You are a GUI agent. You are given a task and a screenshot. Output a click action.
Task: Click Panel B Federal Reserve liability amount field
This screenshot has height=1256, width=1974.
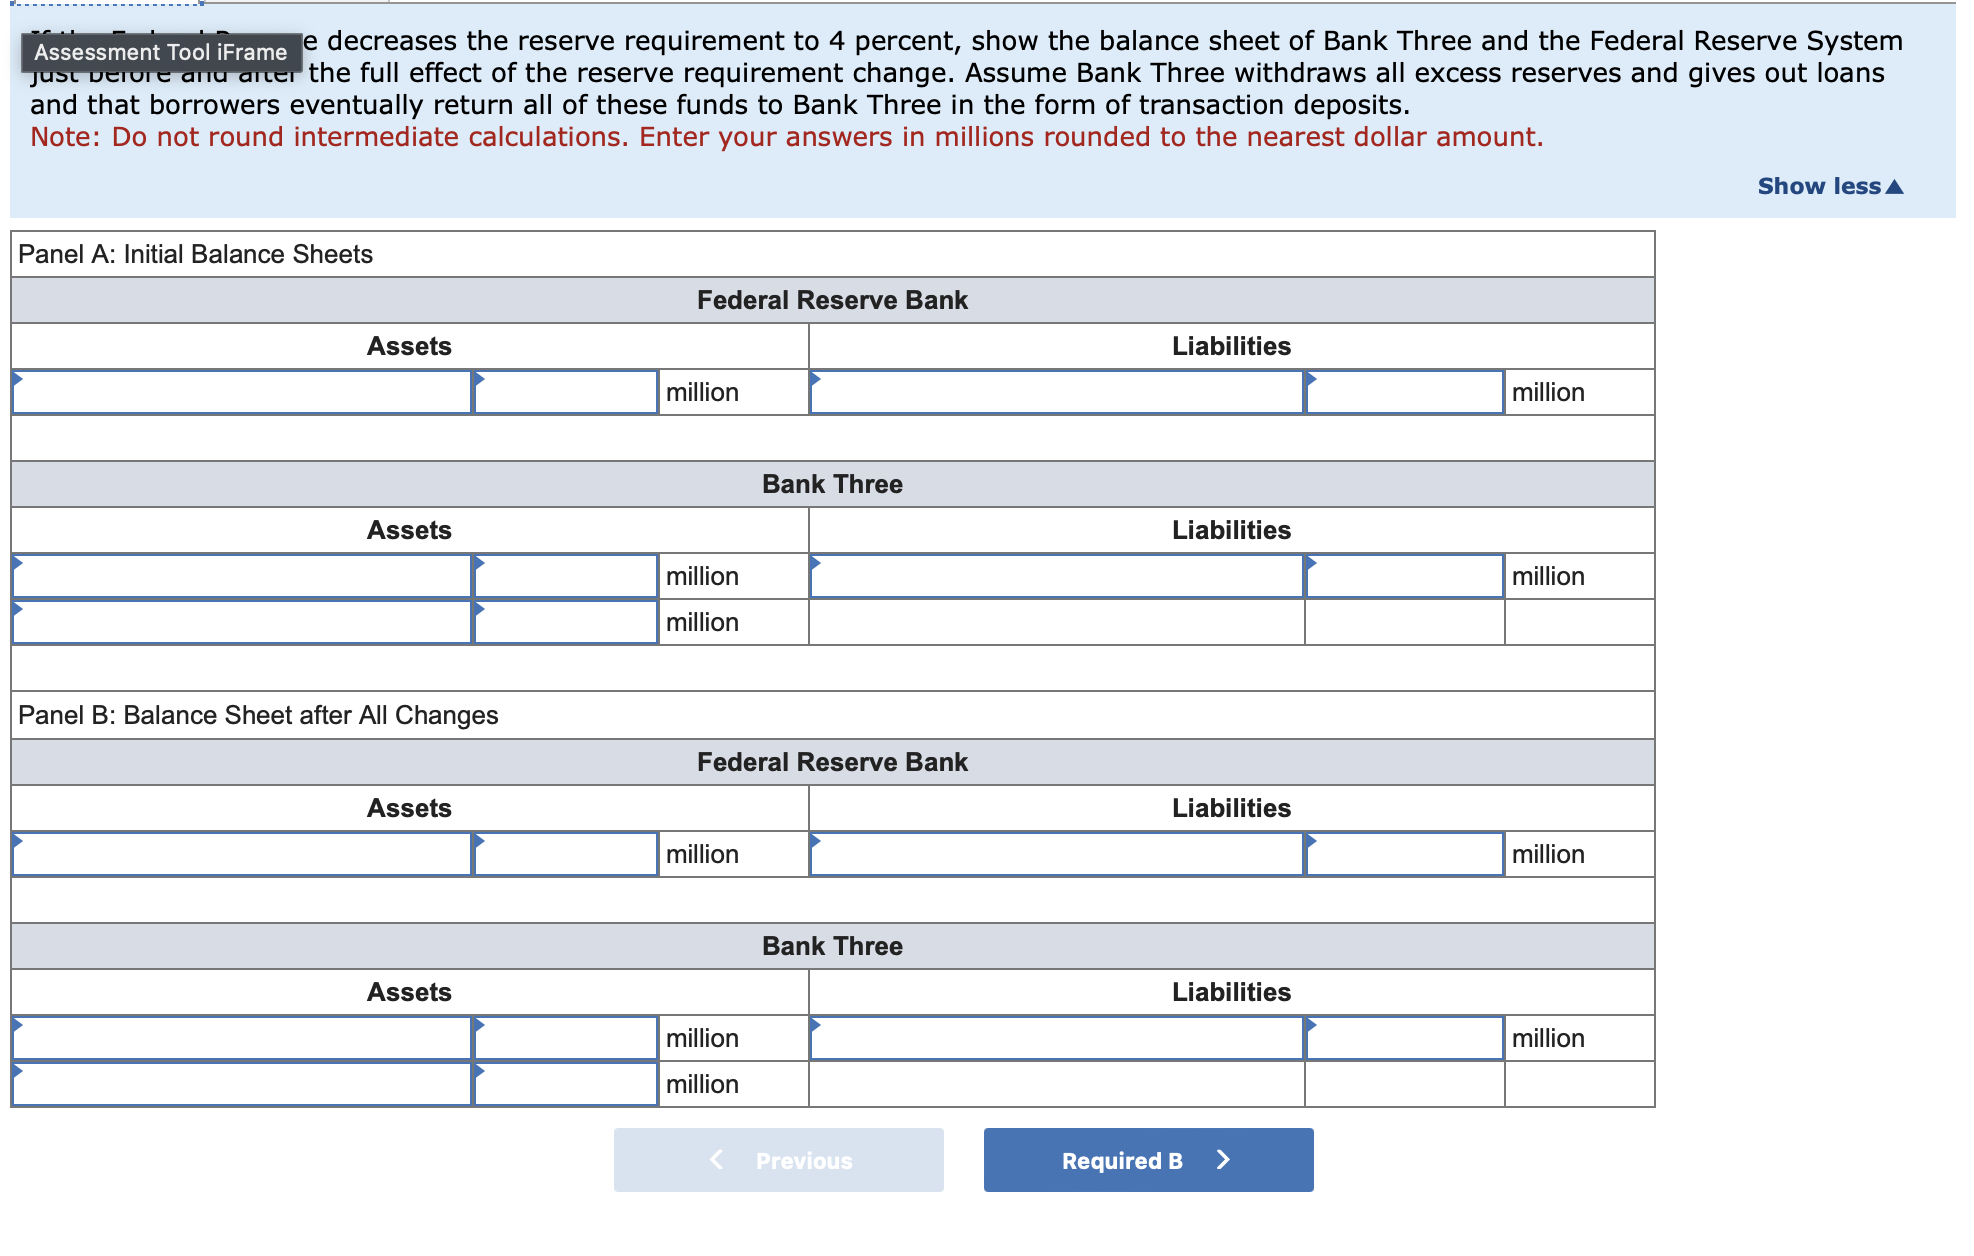pos(1404,854)
